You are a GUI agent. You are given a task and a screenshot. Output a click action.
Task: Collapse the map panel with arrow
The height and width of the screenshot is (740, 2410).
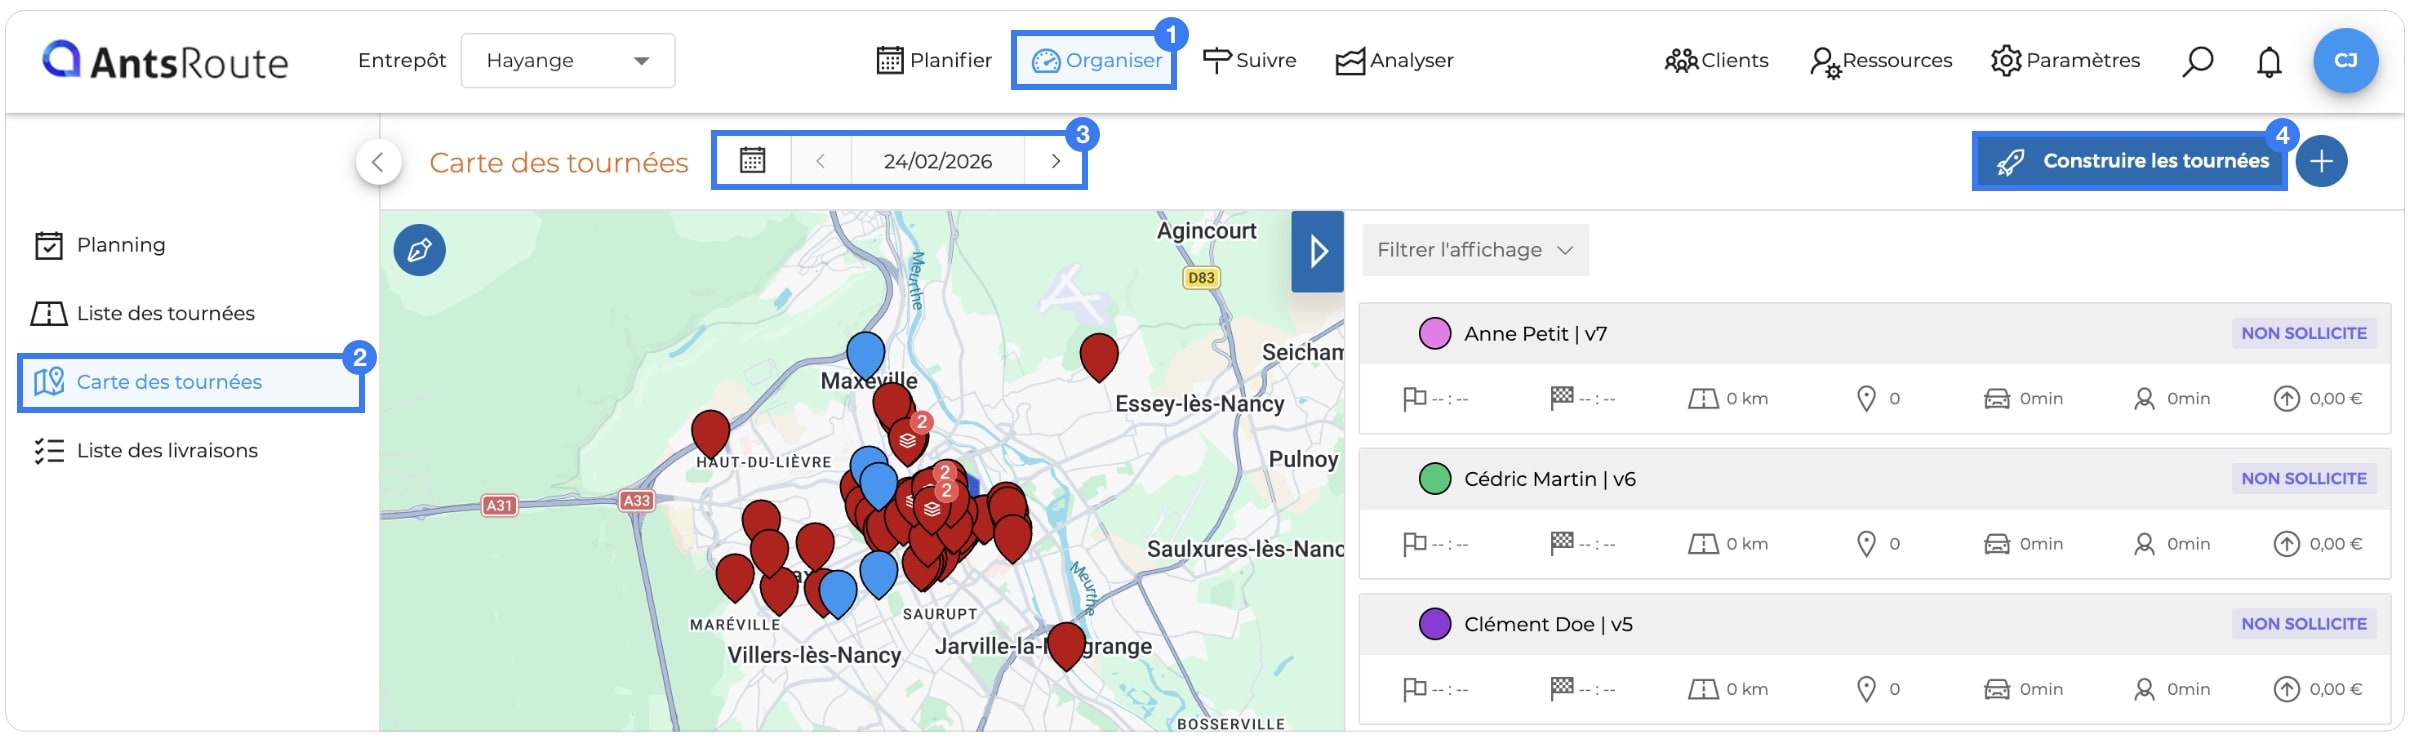(1317, 251)
